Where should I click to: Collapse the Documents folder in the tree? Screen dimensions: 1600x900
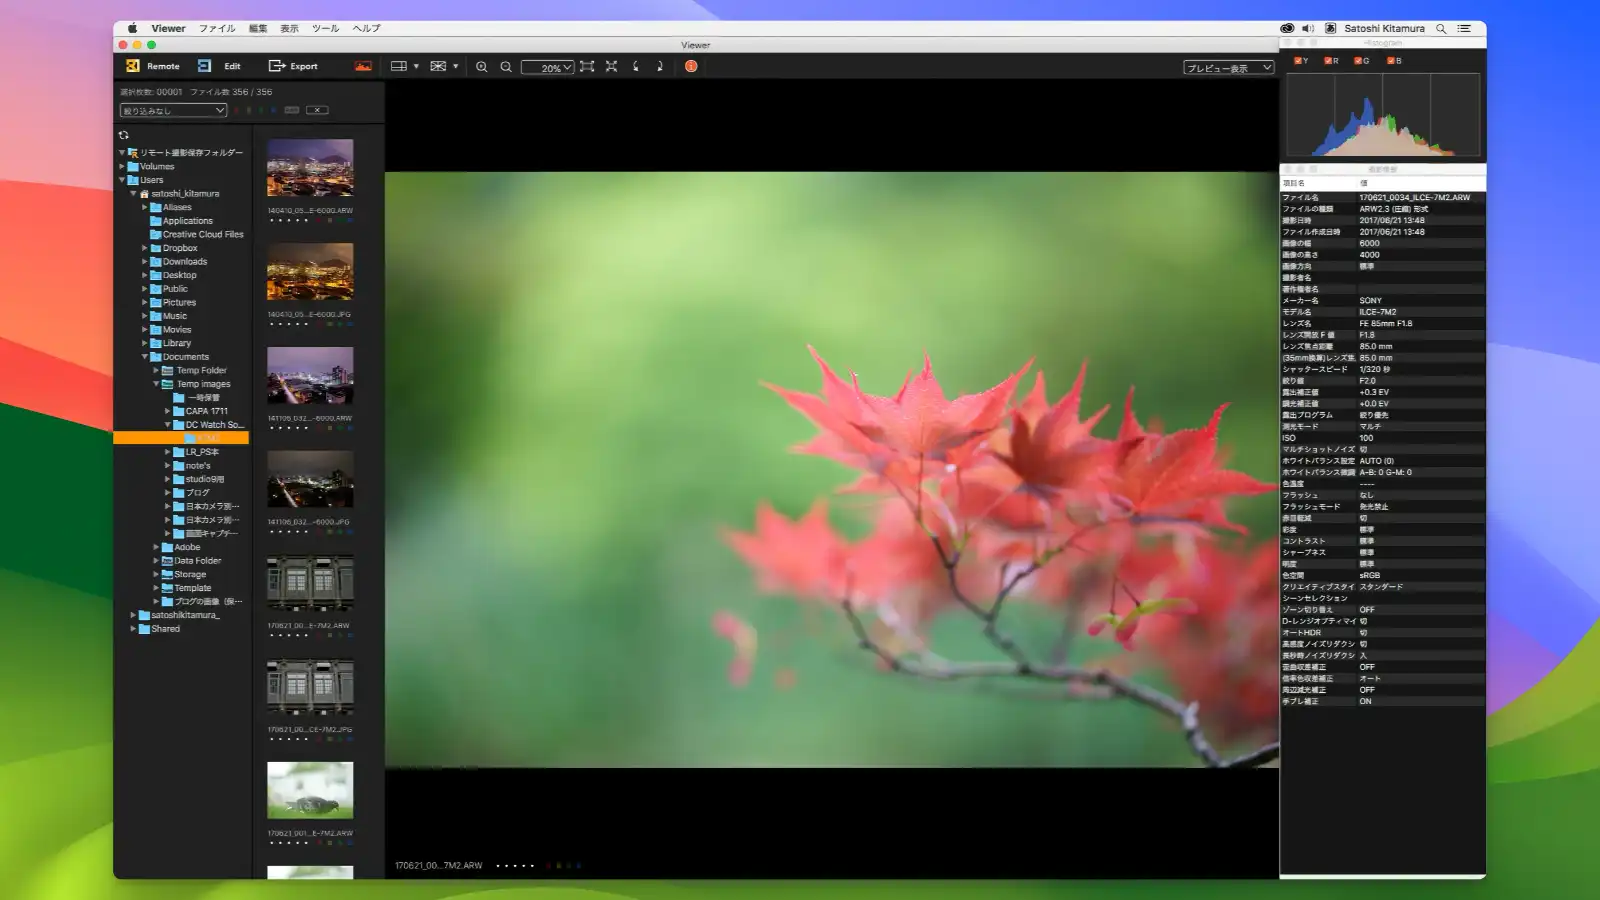point(146,356)
